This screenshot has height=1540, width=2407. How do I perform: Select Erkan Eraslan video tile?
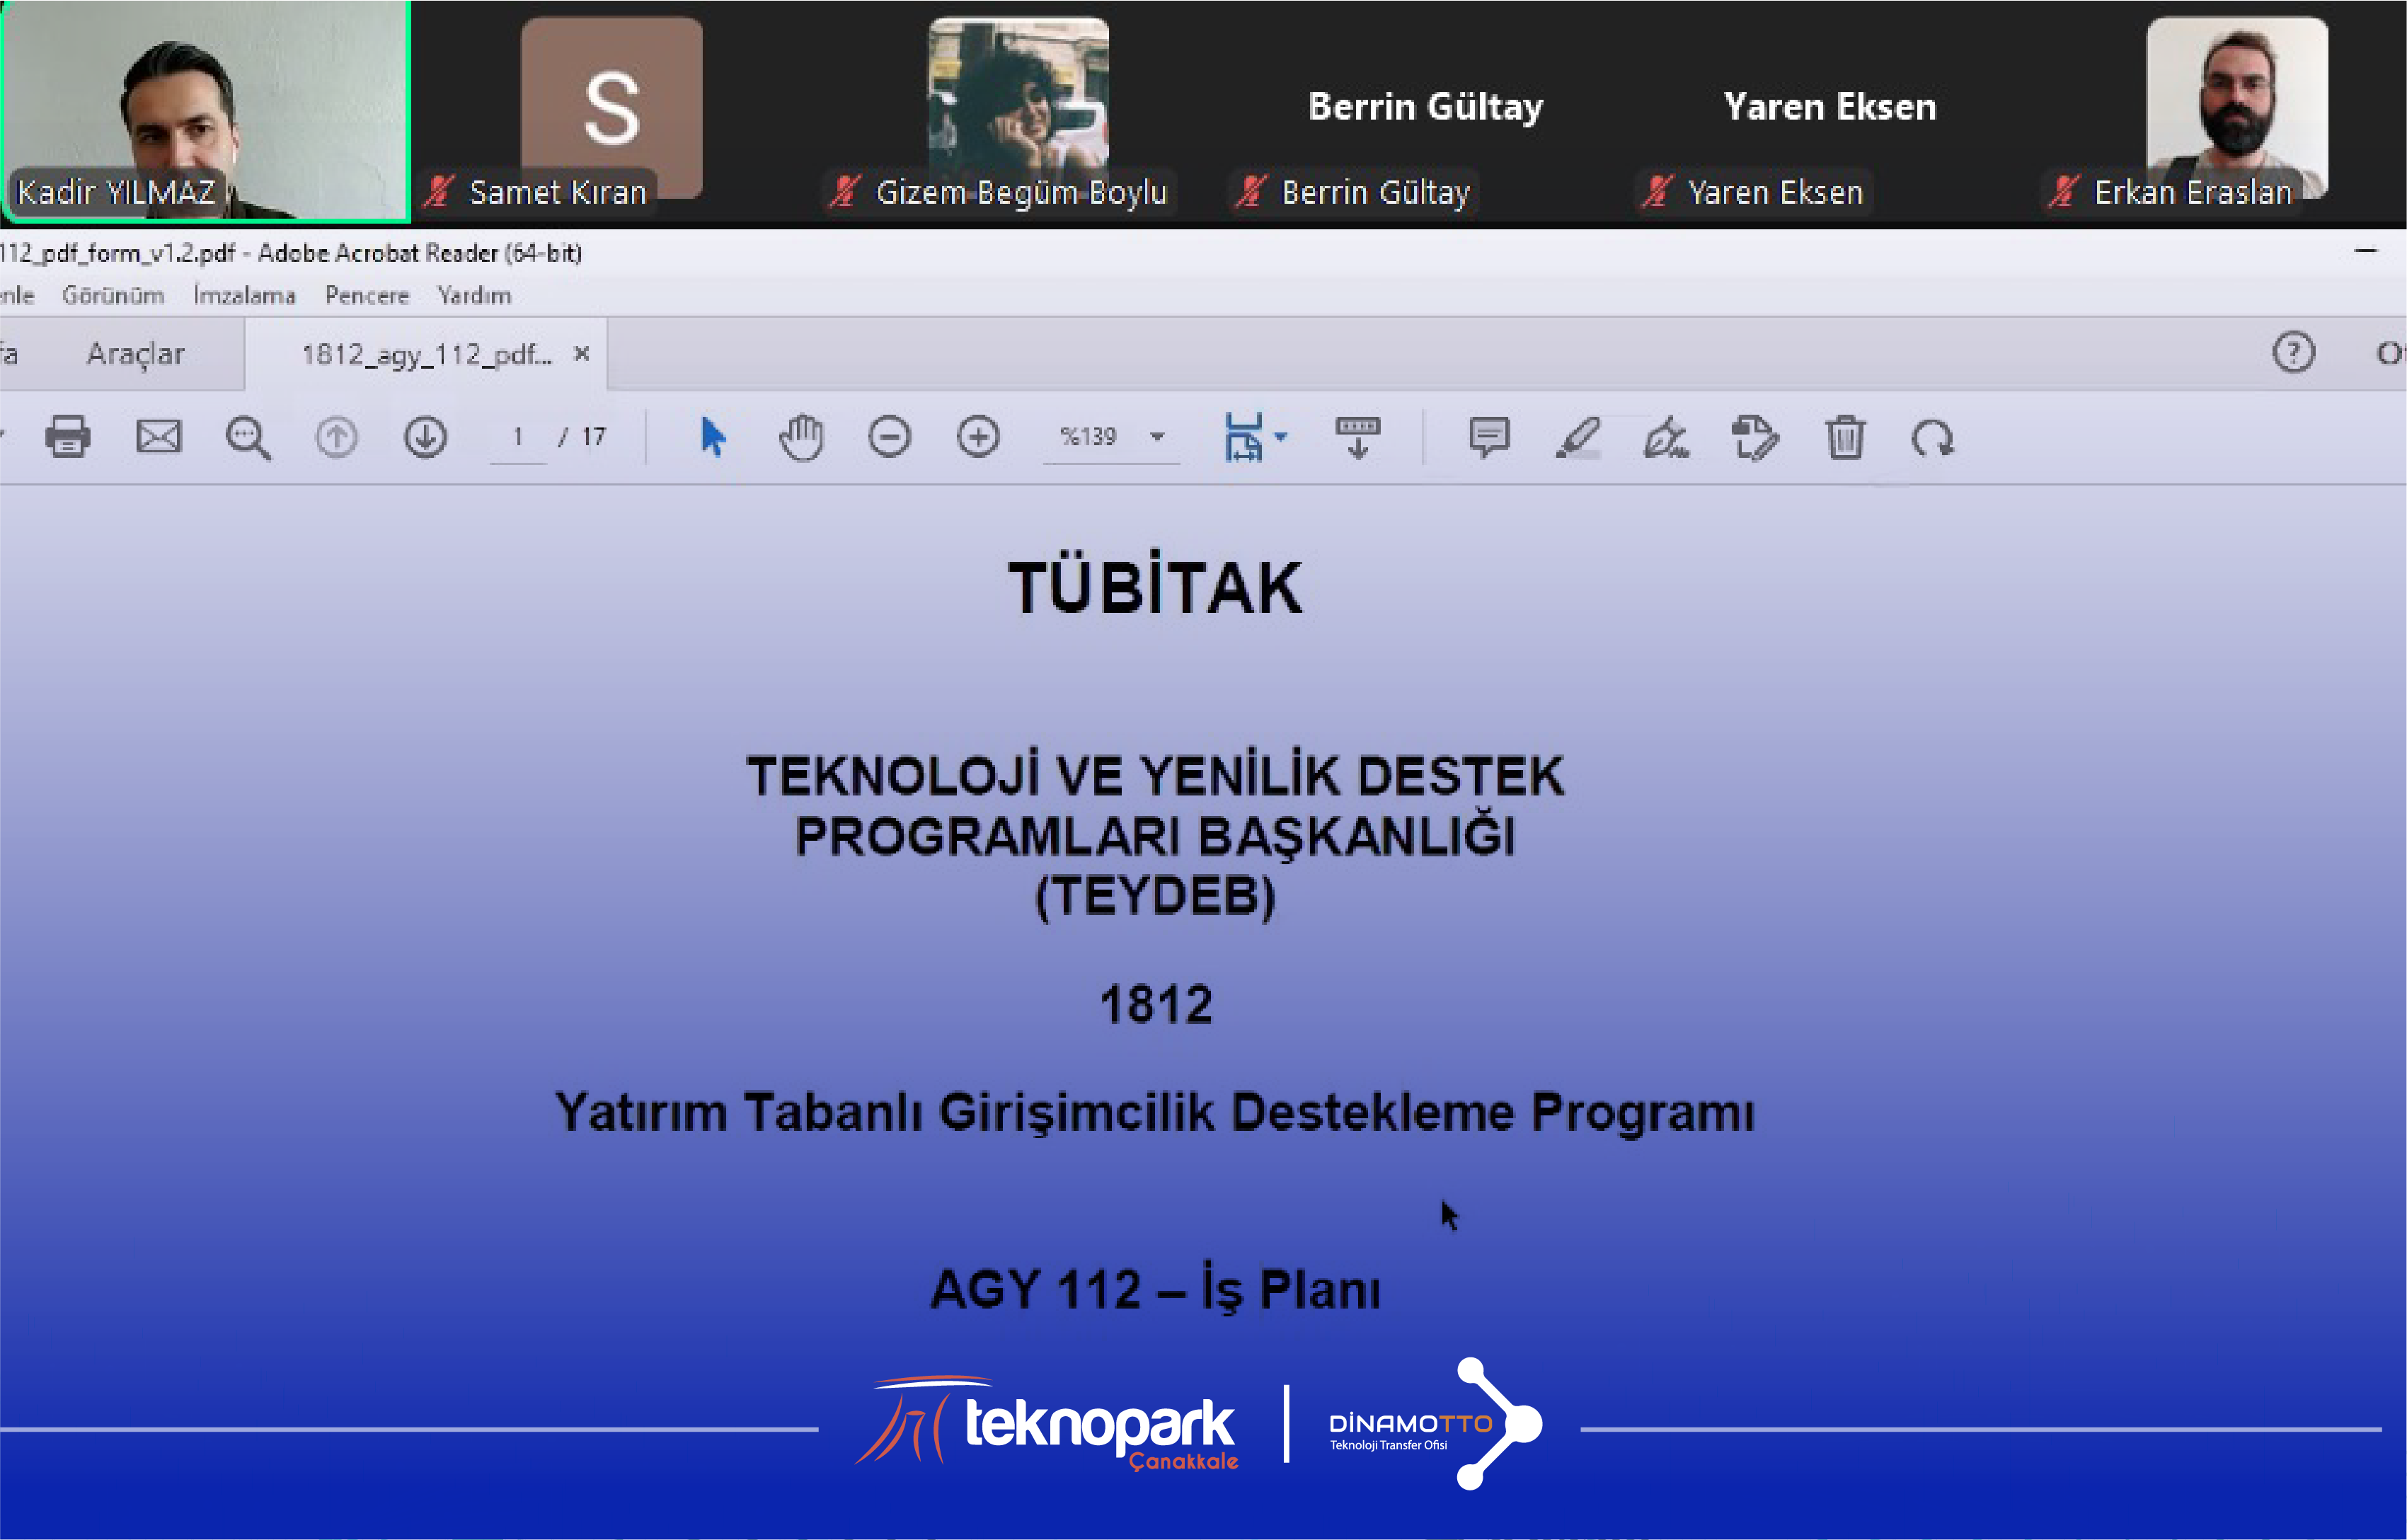coord(2236,110)
